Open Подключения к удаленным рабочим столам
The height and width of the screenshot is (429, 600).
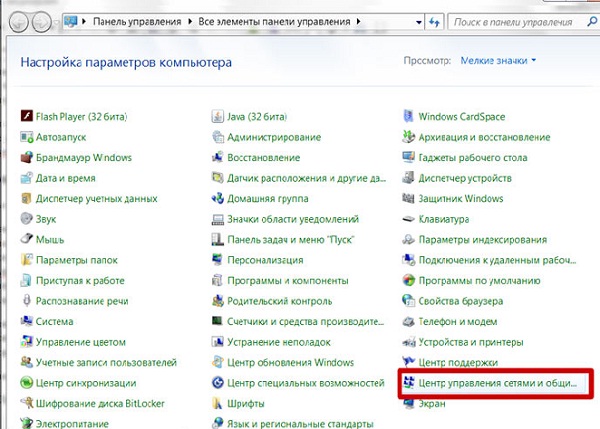[x=497, y=260]
